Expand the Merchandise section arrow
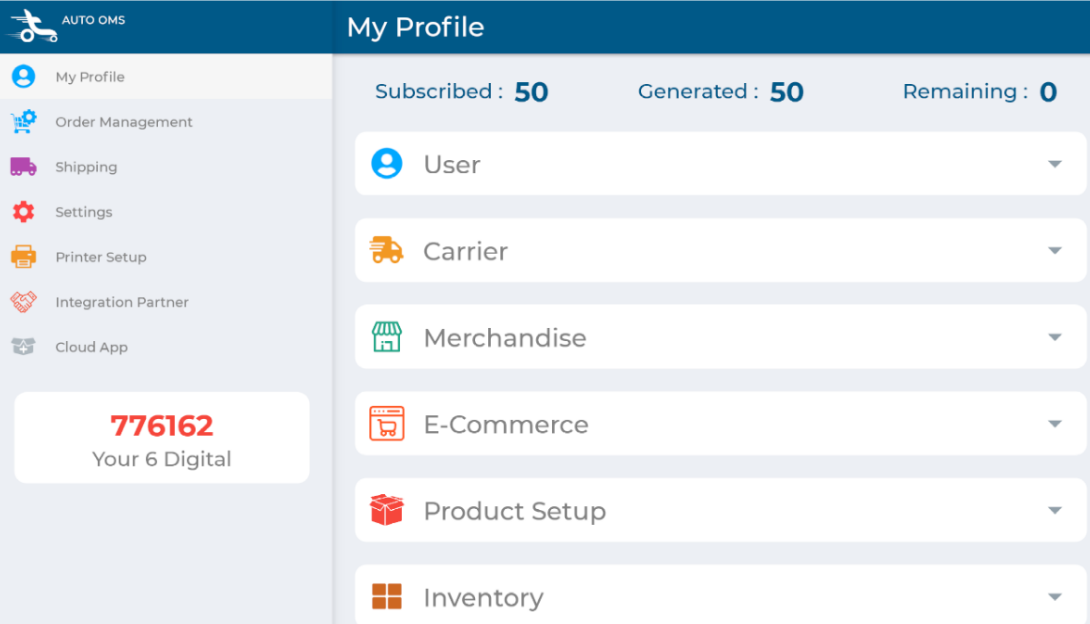The height and width of the screenshot is (624, 1090). (1054, 337)
